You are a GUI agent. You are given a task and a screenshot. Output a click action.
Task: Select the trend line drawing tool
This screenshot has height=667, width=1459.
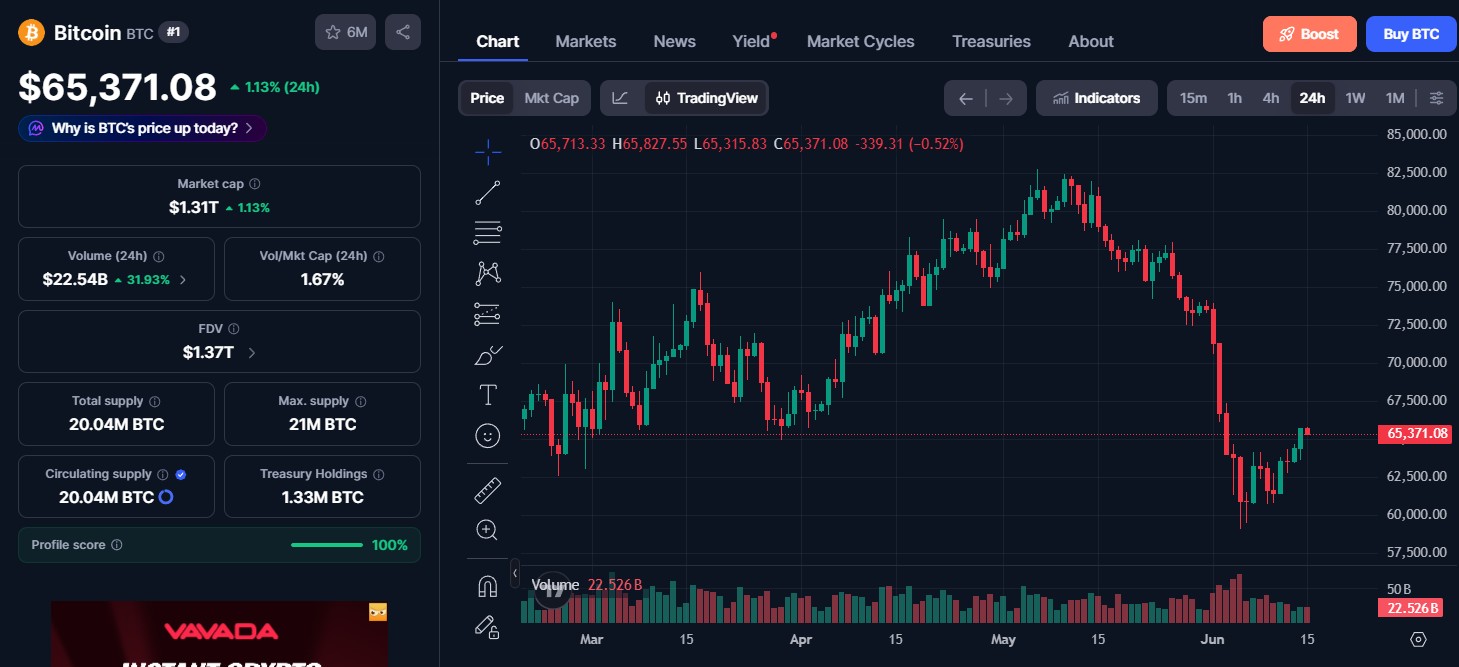coord(488,193)
